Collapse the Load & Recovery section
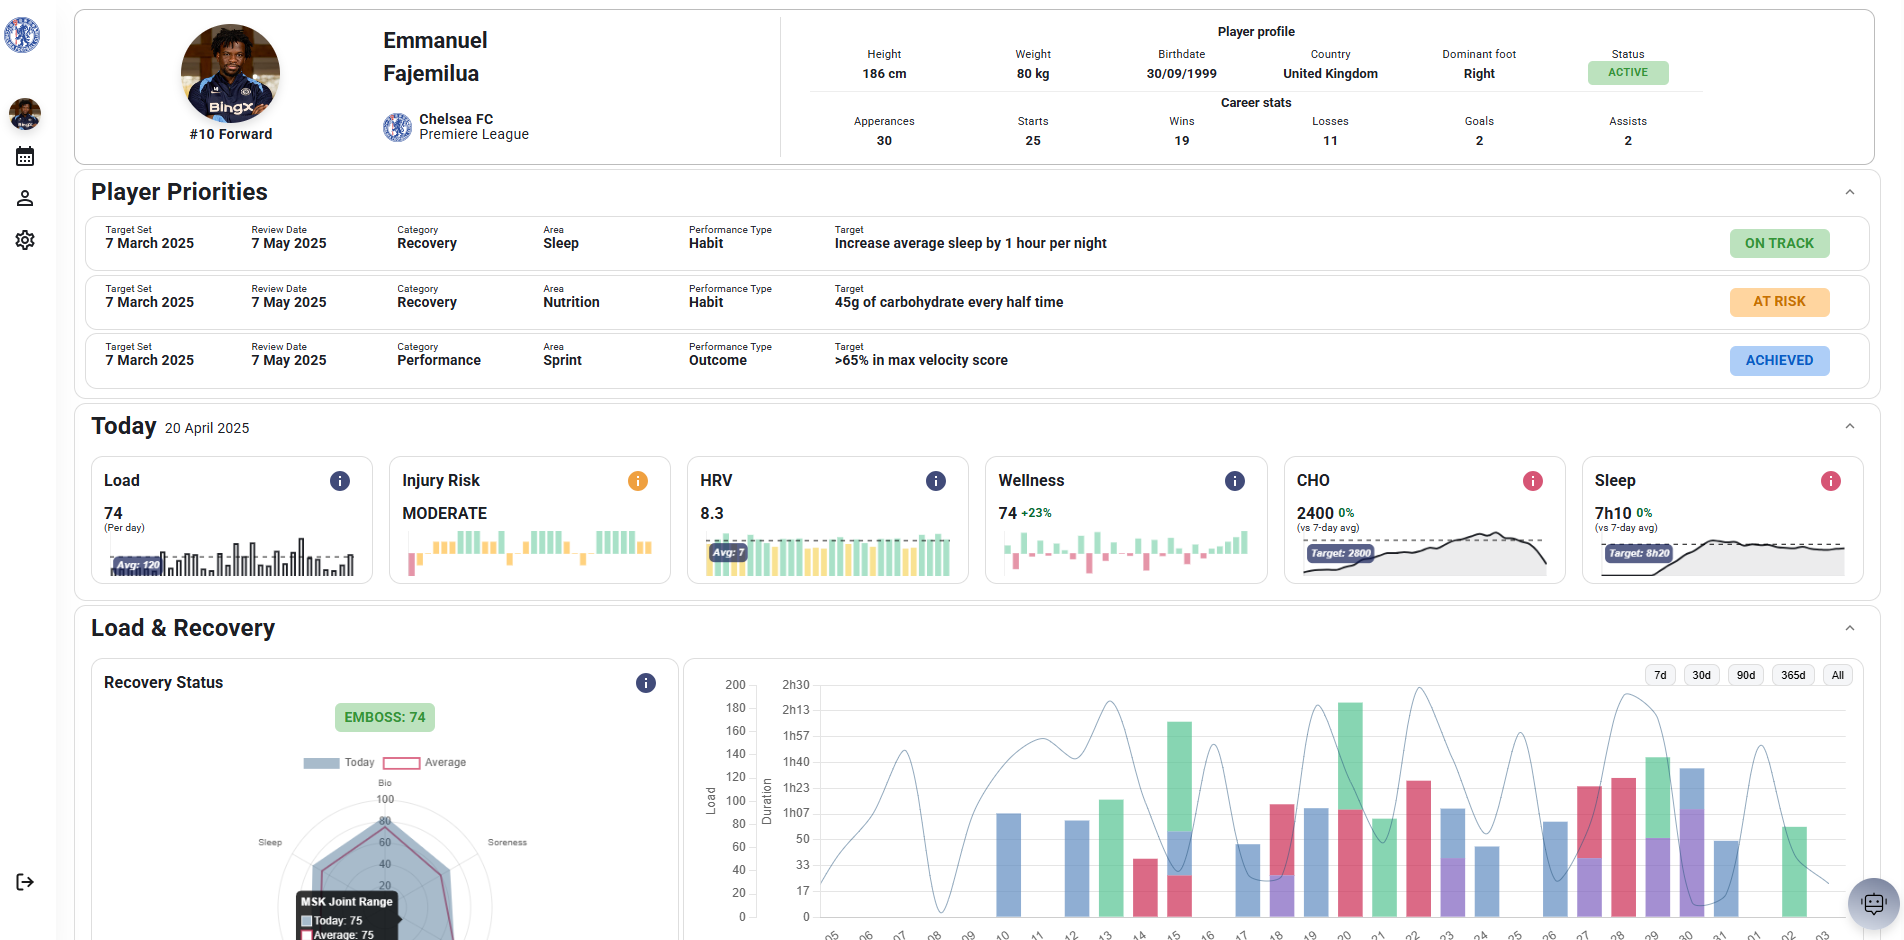Viewport: 1904px width, 940px height. [1850, 628]
